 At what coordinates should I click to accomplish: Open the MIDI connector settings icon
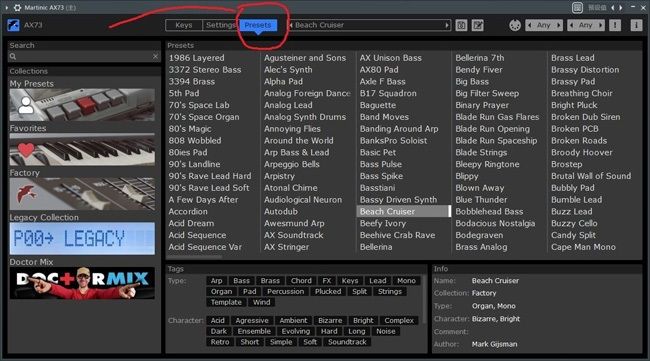(515, 25)
